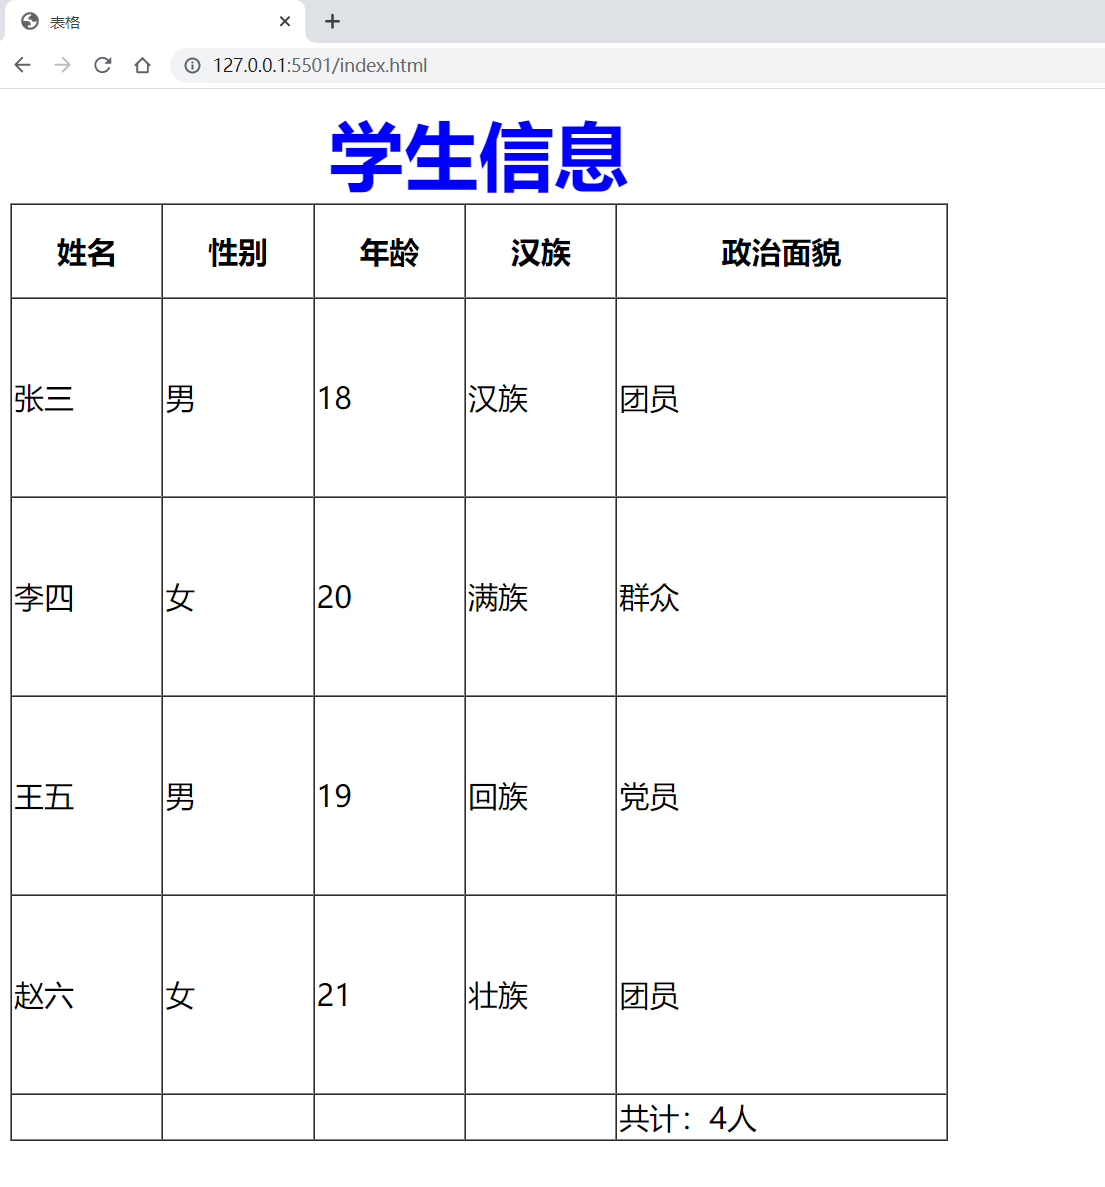Click 男 in 张三's row

pyautogui.click(x=238, y=397)
